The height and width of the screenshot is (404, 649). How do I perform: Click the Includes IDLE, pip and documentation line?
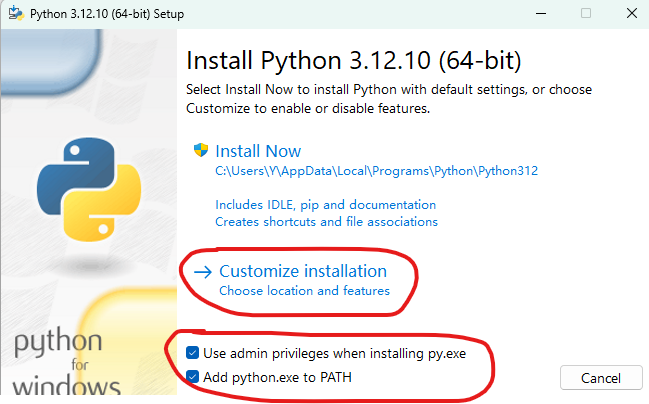(325, 204)
